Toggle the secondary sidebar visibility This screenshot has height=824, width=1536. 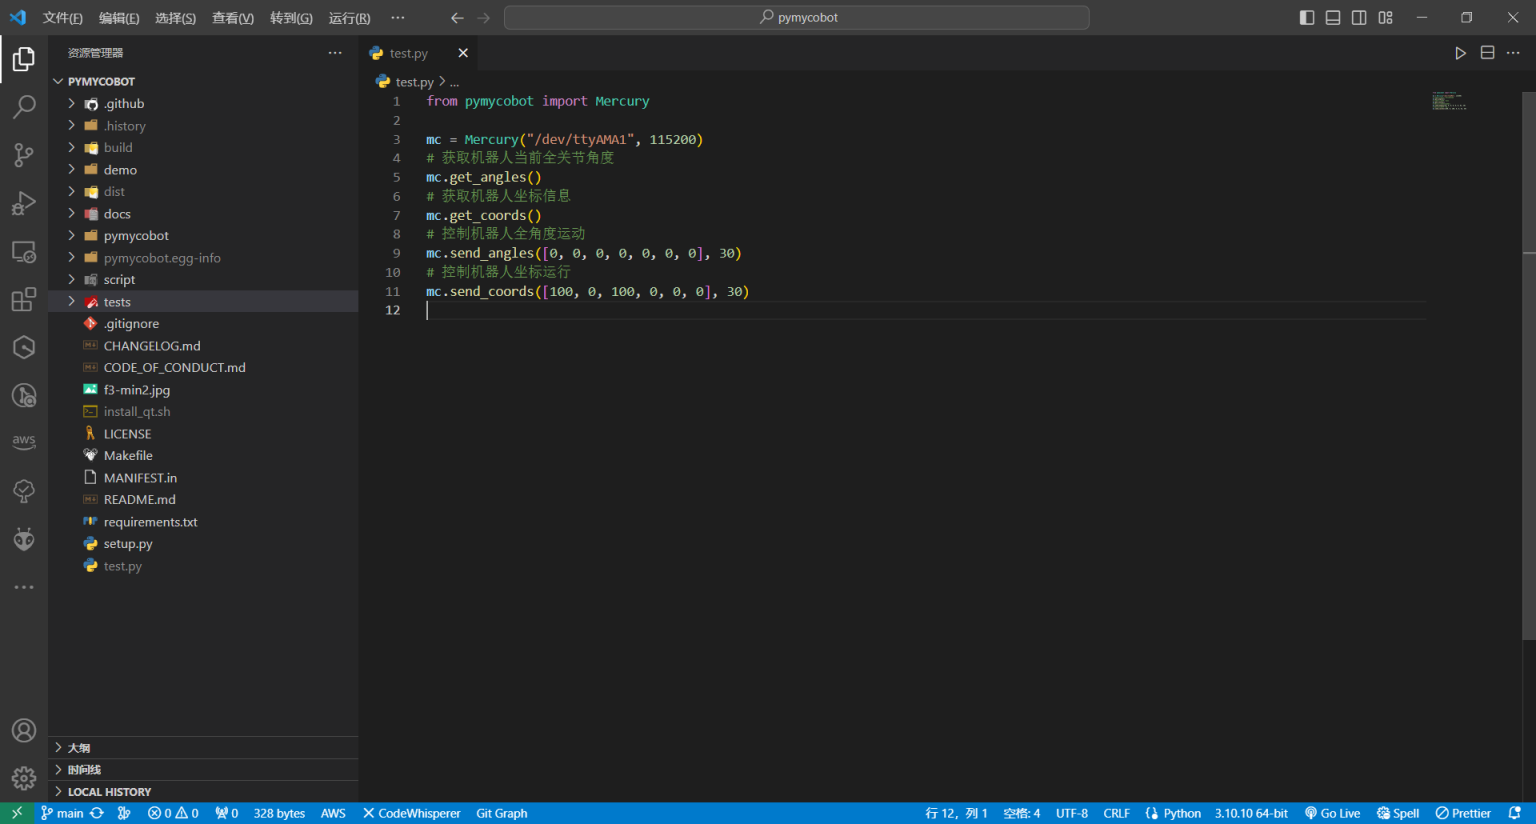click(x=1359, y=18)
